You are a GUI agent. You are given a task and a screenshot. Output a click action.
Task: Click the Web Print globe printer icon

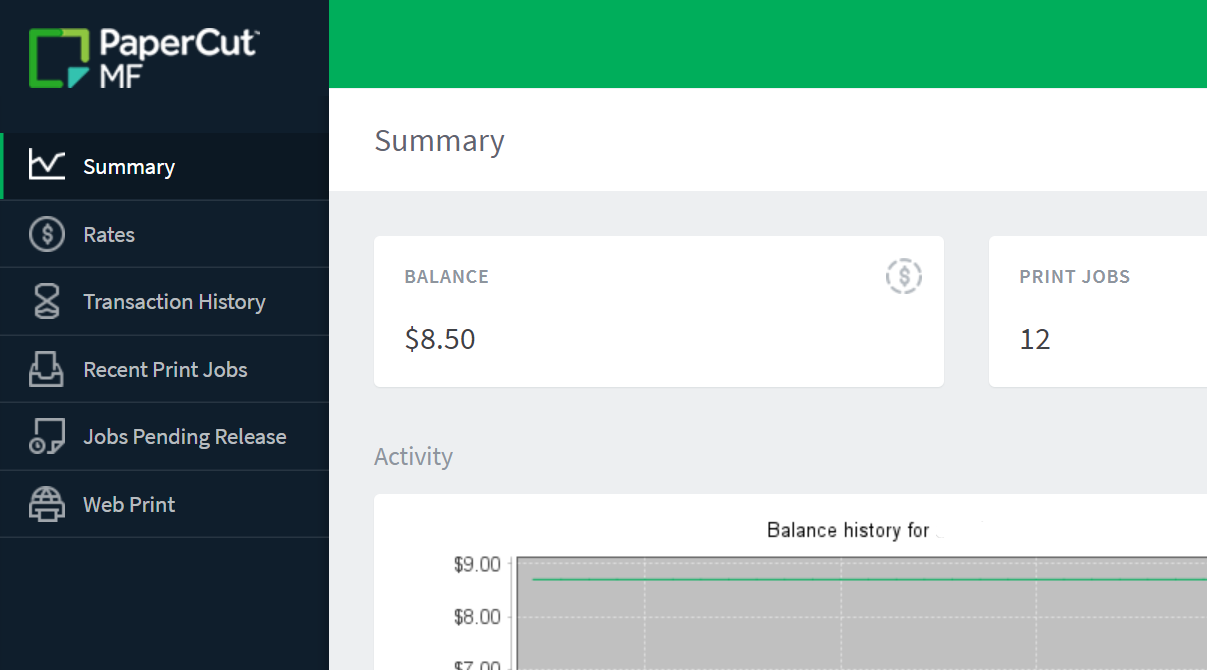(47, 504)
